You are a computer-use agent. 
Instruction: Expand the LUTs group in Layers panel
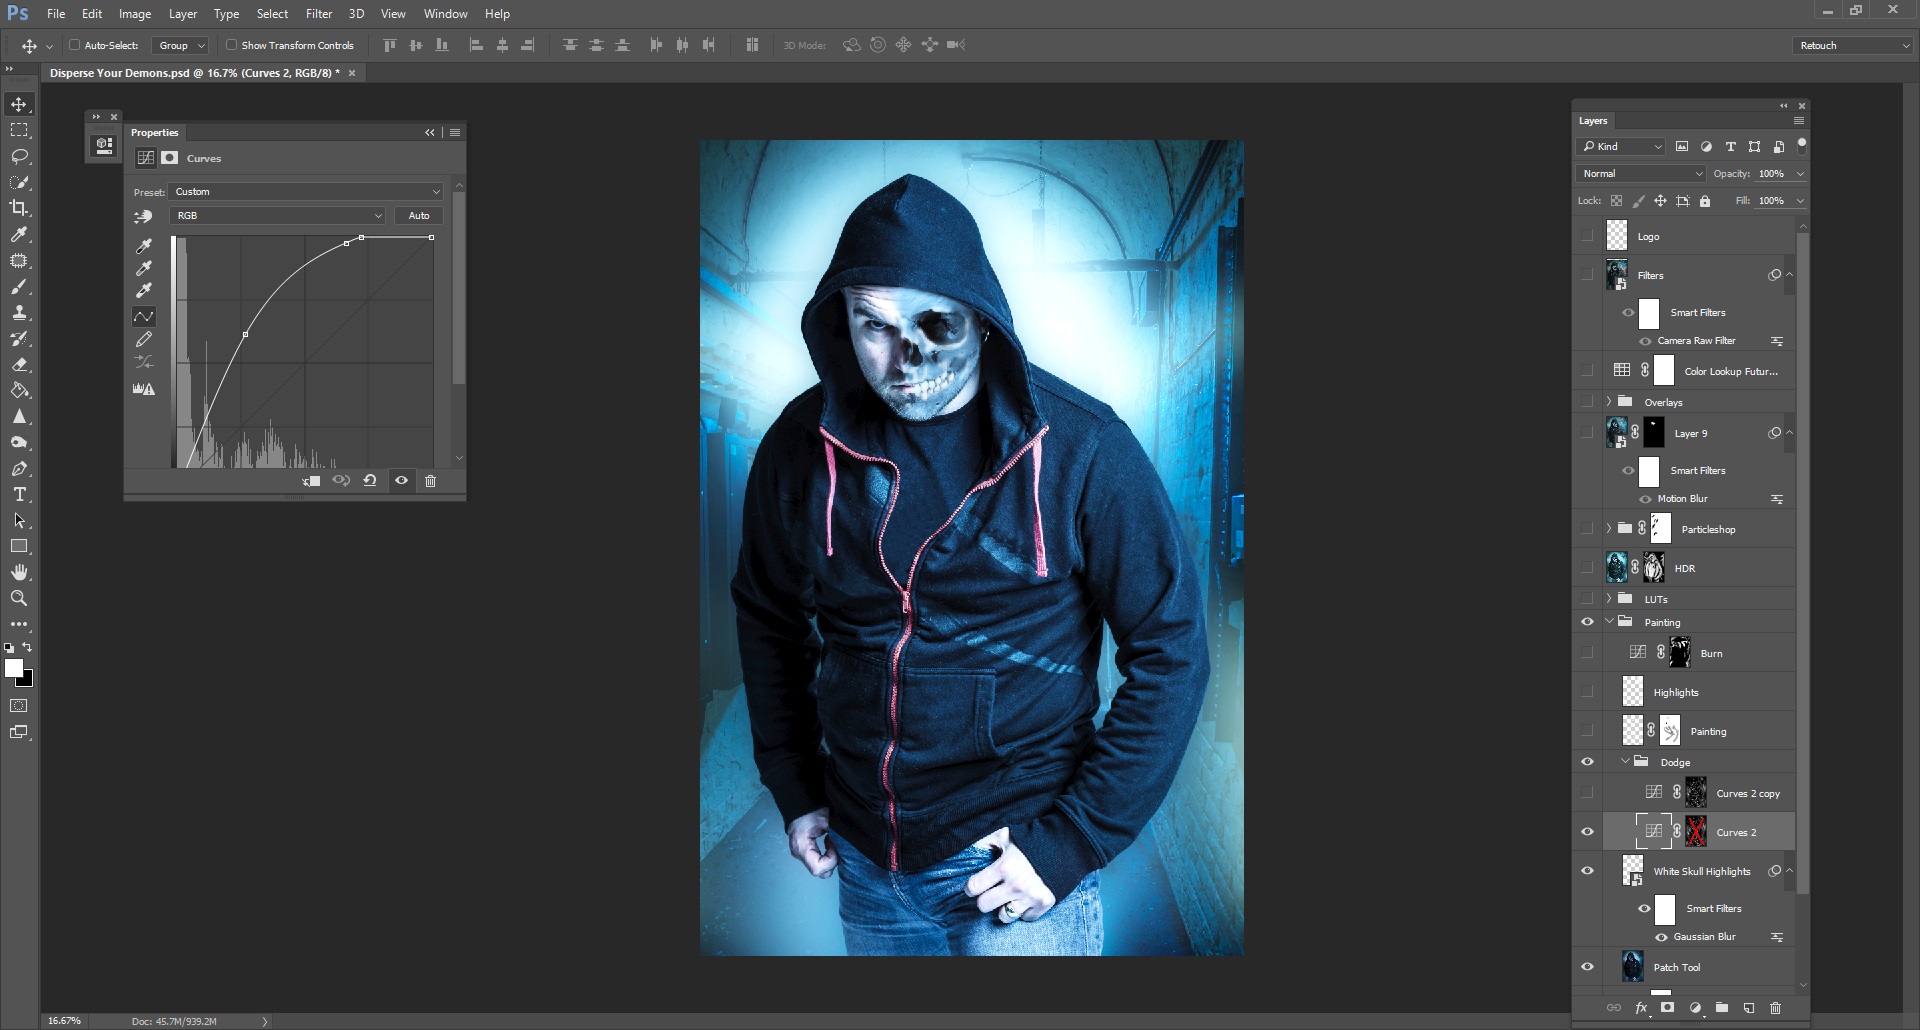click(x=1610, y=598)
